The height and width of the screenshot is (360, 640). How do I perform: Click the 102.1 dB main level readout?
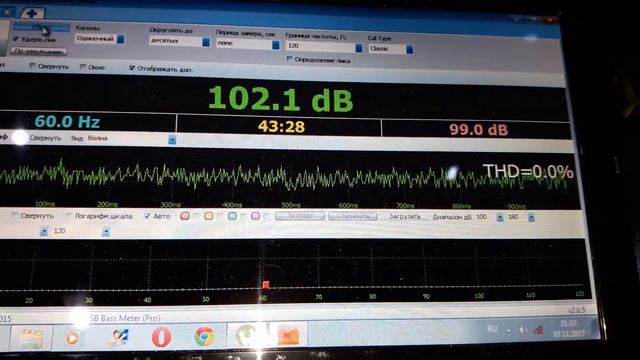(x=280, y=99)
